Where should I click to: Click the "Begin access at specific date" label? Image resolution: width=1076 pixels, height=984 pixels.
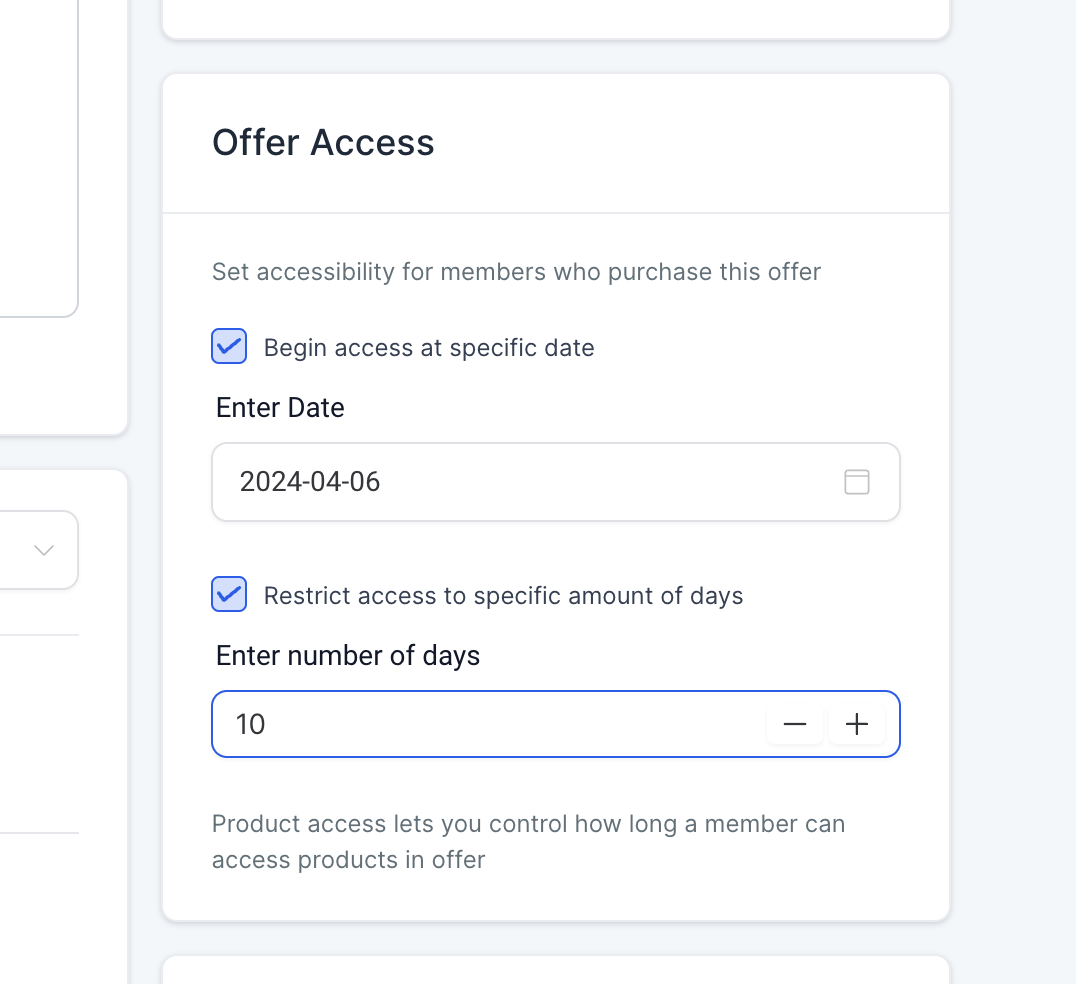[x=429, y=348]
